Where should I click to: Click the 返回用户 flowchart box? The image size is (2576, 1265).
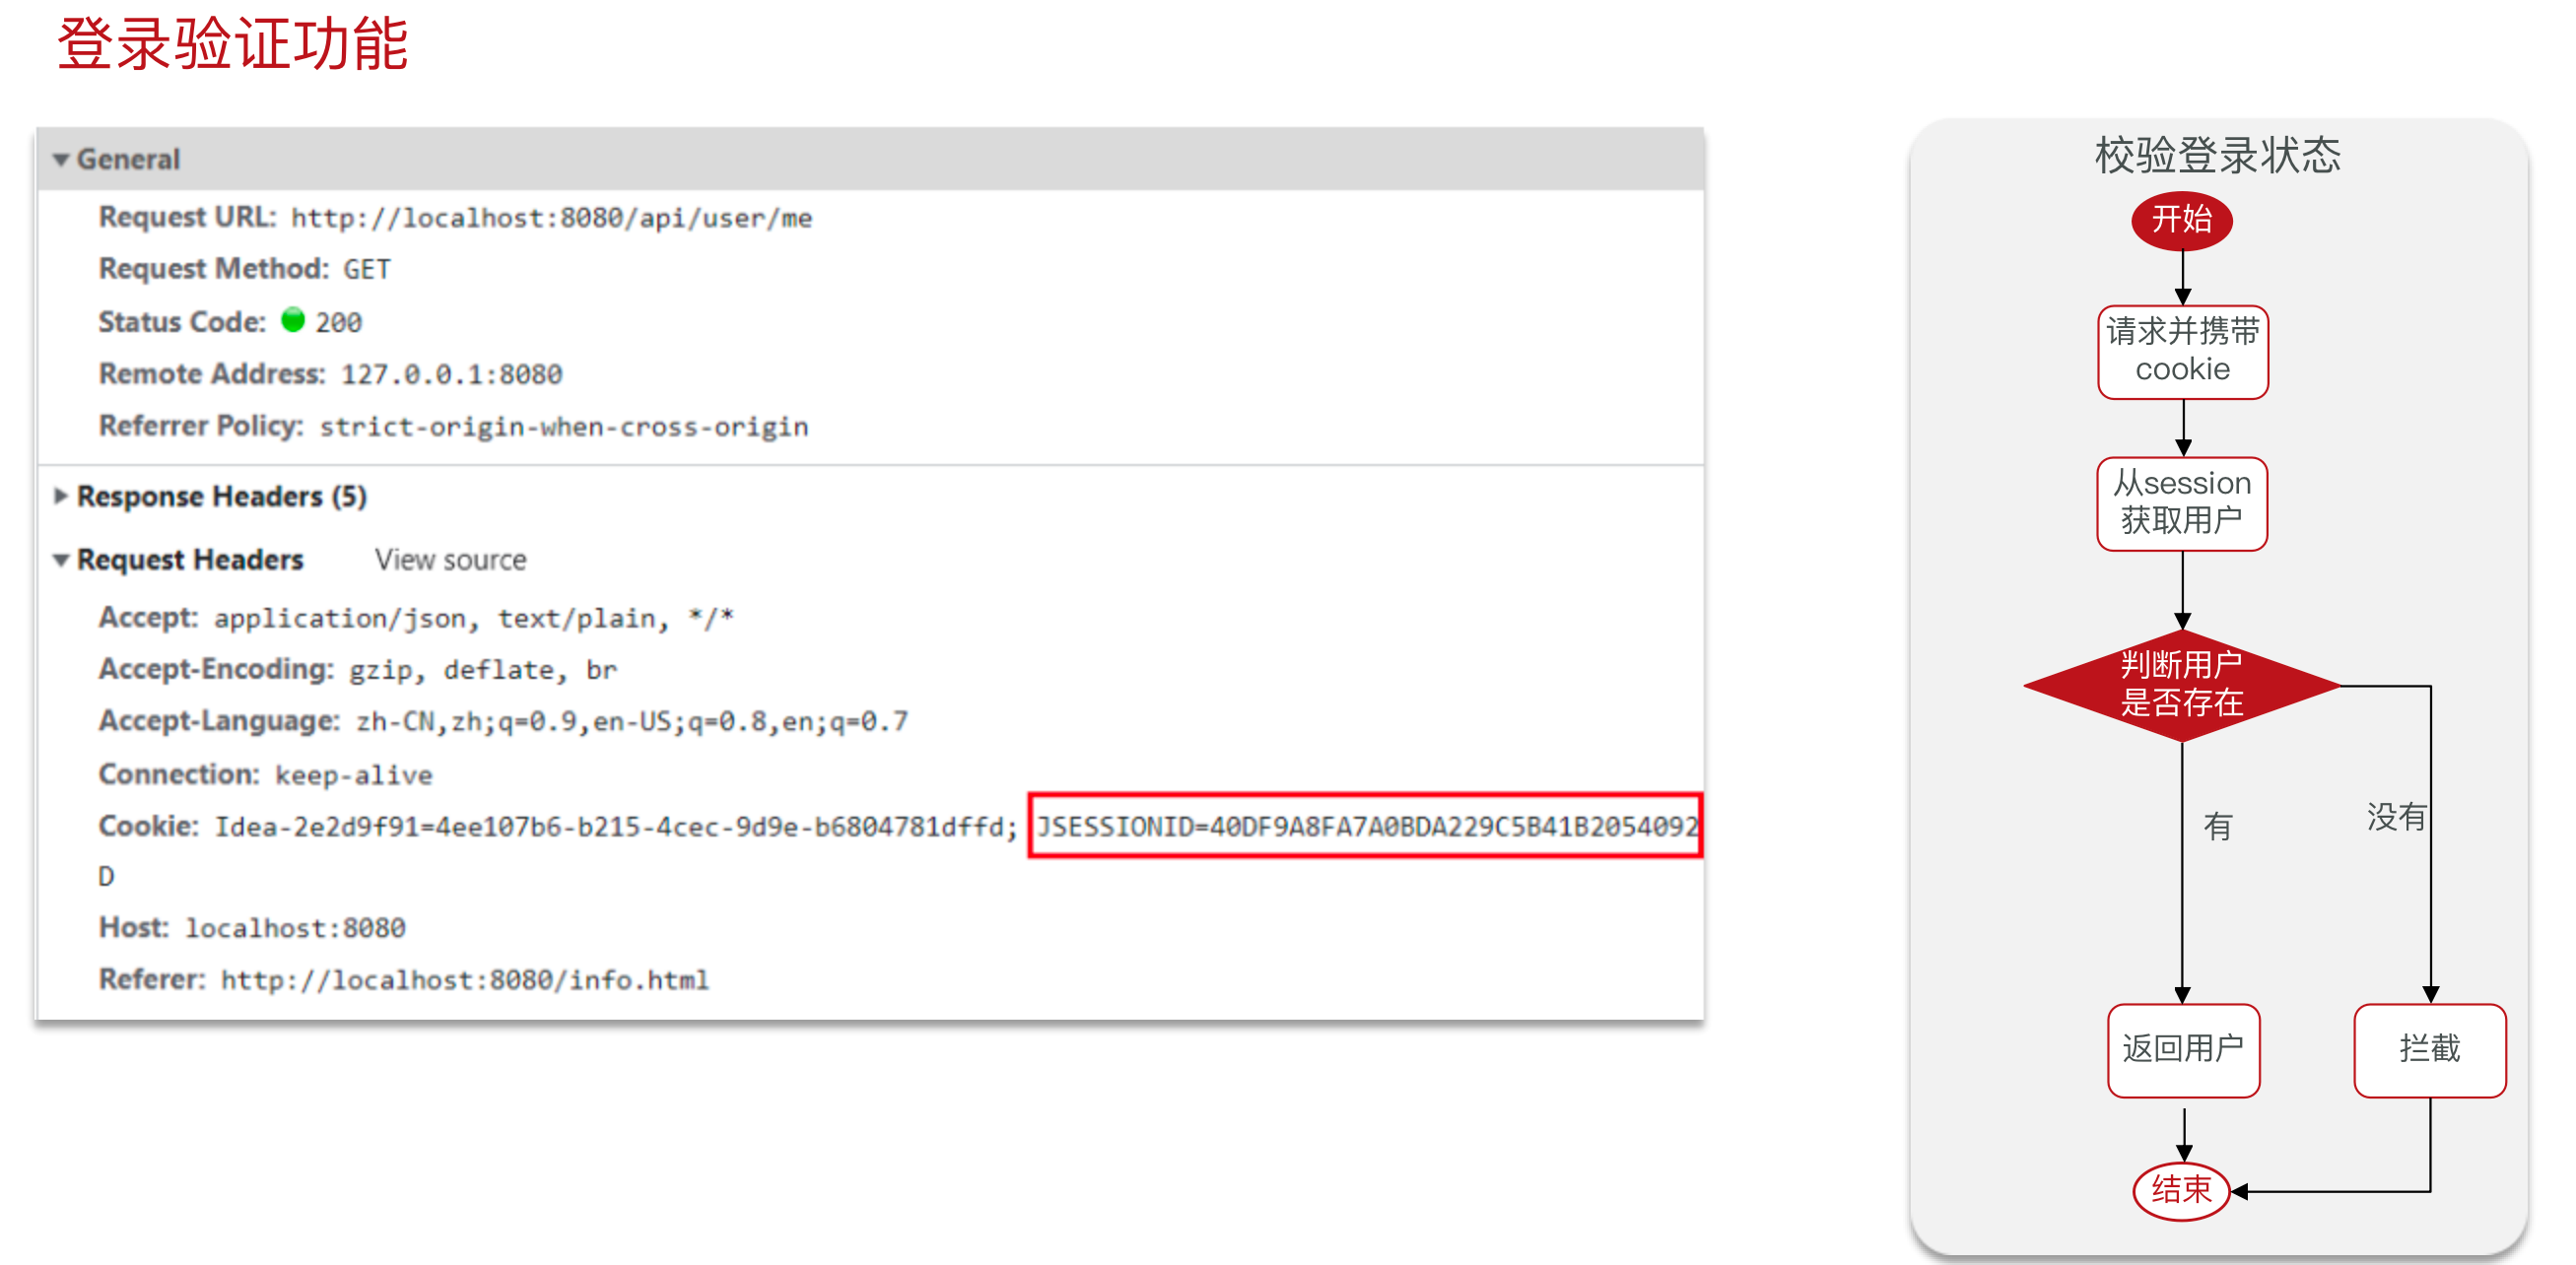[2183, 1050]
